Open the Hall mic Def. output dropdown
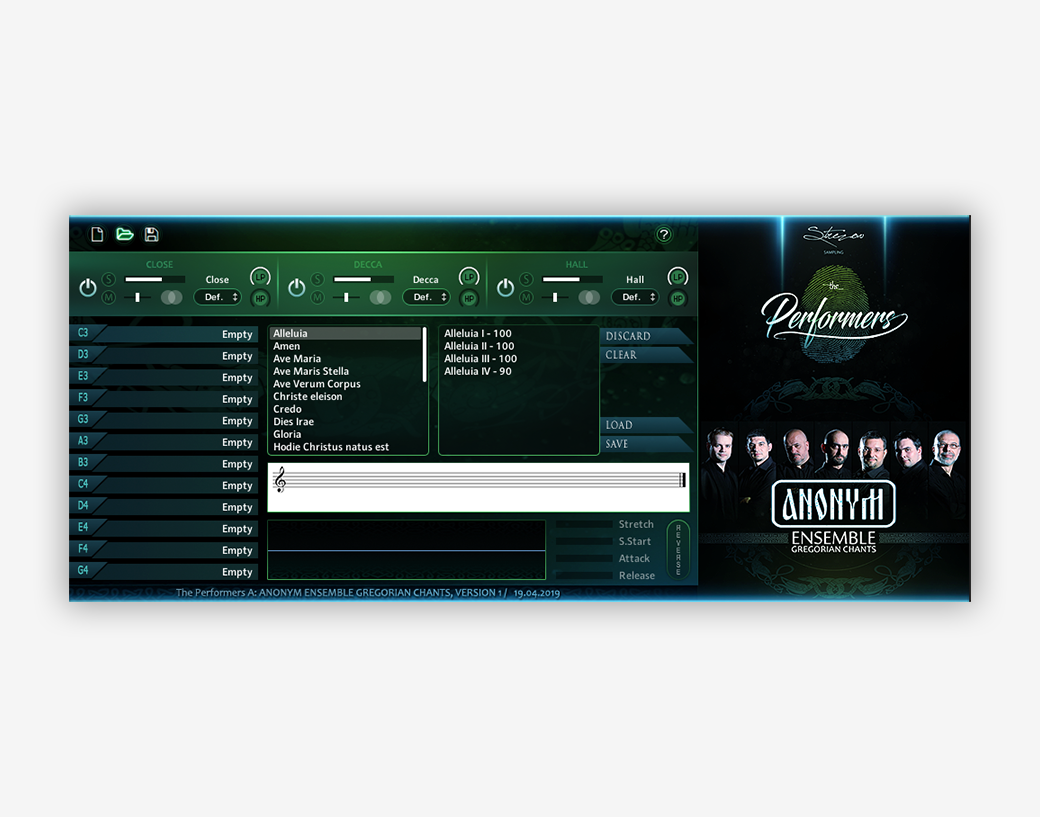This screenshot has width=1040, height=817. 635,297
